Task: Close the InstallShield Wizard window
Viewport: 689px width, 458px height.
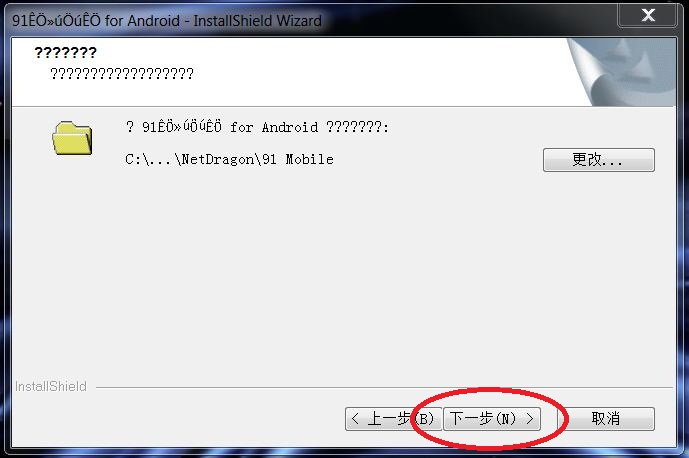Action: tap(647, 15)
